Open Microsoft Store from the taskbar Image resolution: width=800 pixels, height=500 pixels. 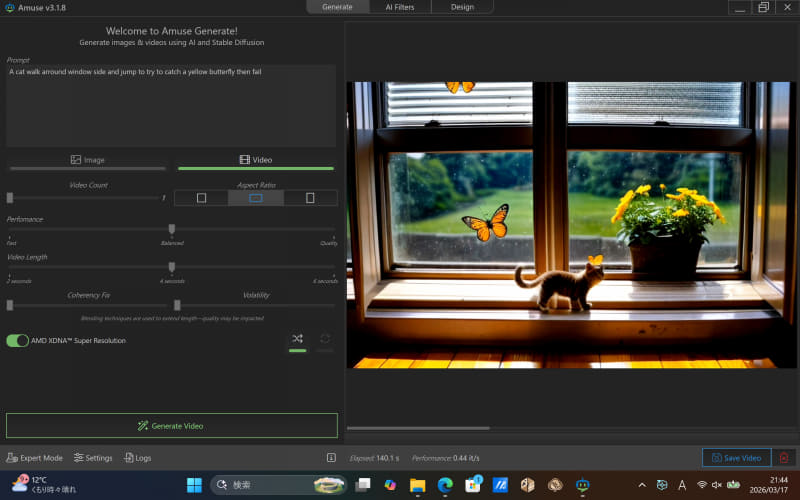pos(473,485)
